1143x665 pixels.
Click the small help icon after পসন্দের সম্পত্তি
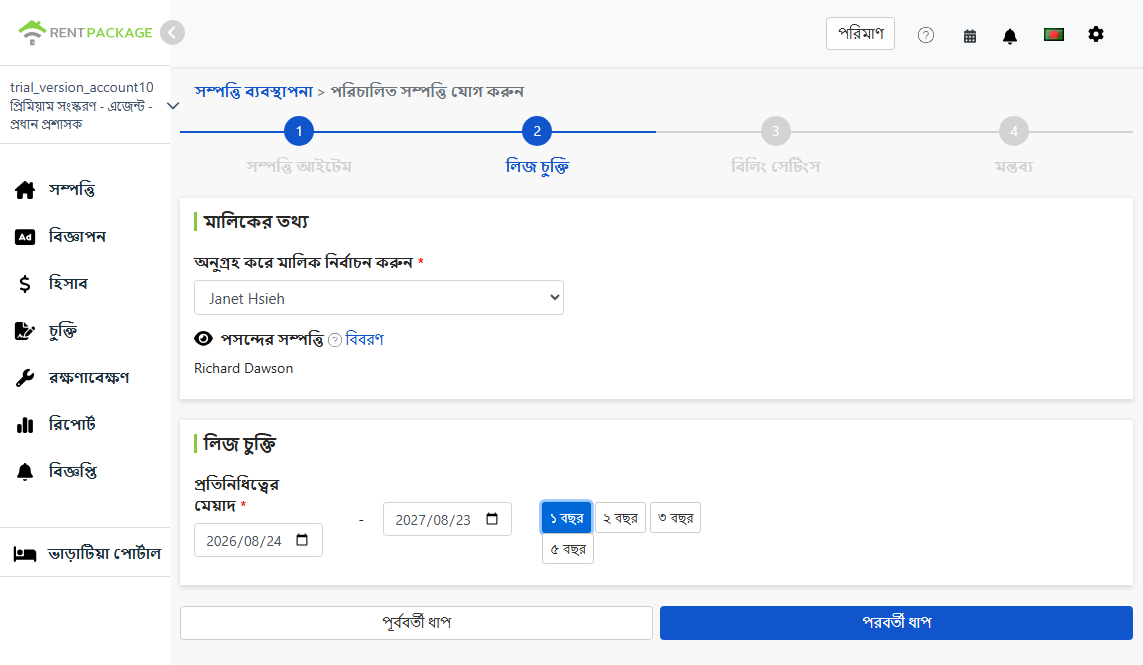335,340
